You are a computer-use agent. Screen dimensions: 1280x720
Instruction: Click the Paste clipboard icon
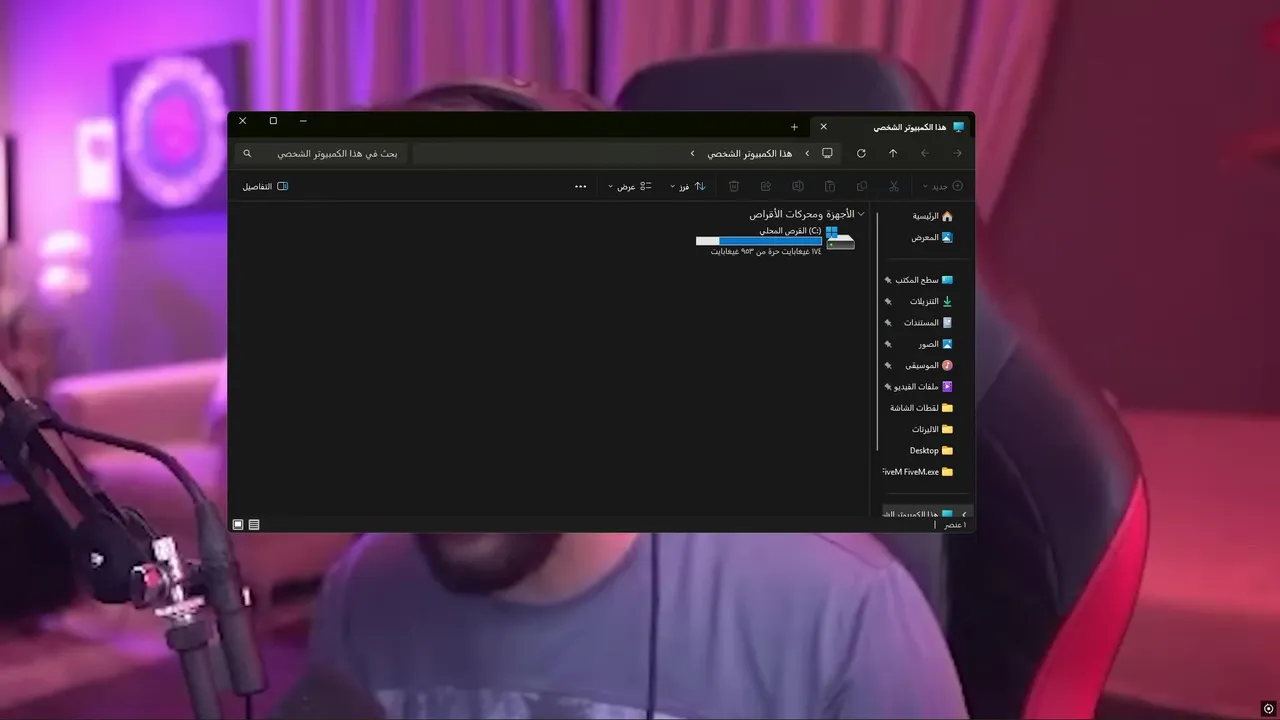pos(830,186)
